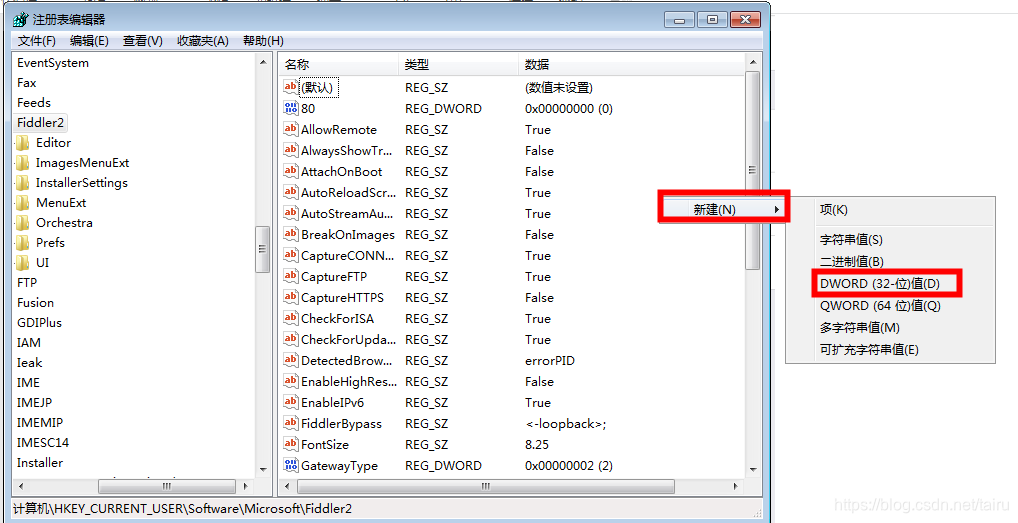Click the tree pane scroll-right arrow

click(246, 486)
